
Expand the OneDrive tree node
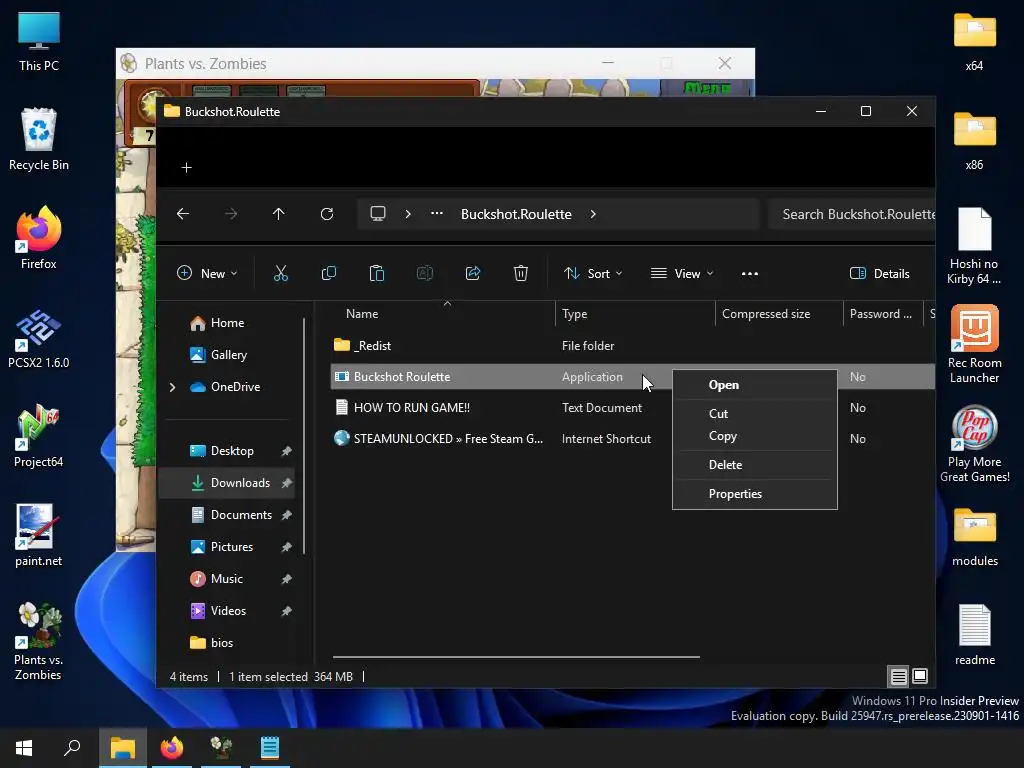(x=172, y=387)
